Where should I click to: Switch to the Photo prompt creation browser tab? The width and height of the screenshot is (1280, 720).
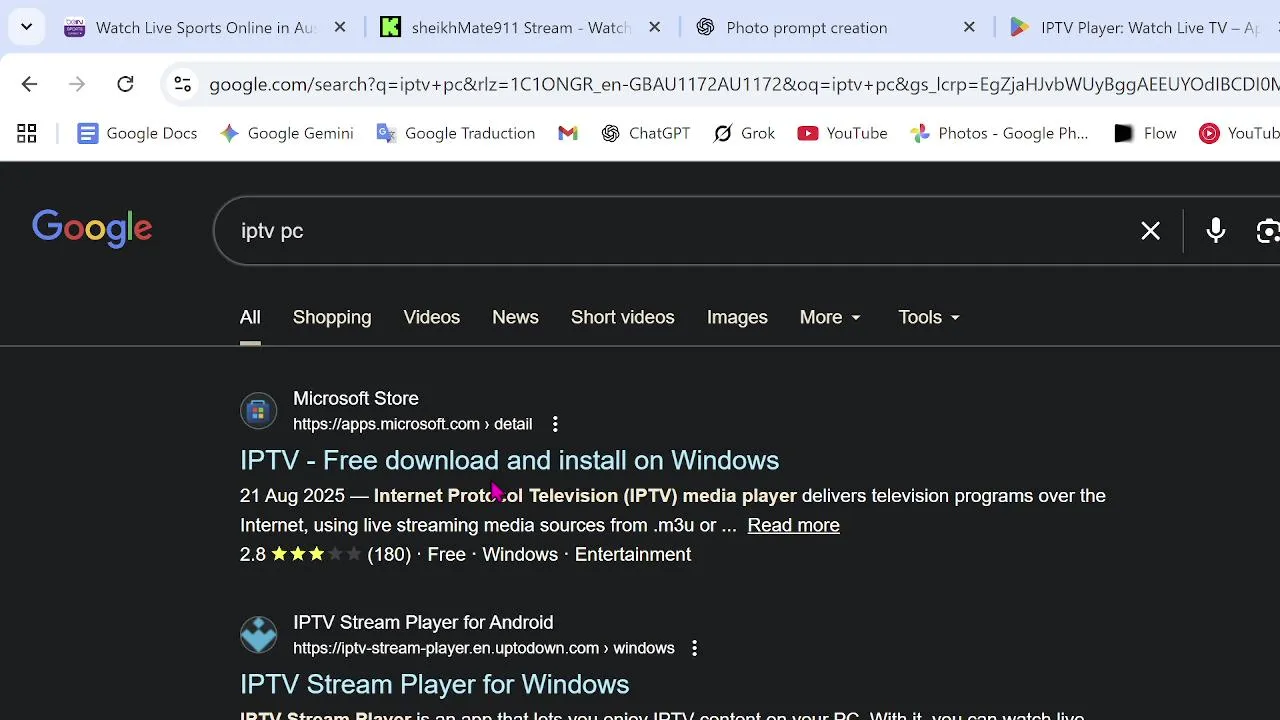(x=806, y=27)
